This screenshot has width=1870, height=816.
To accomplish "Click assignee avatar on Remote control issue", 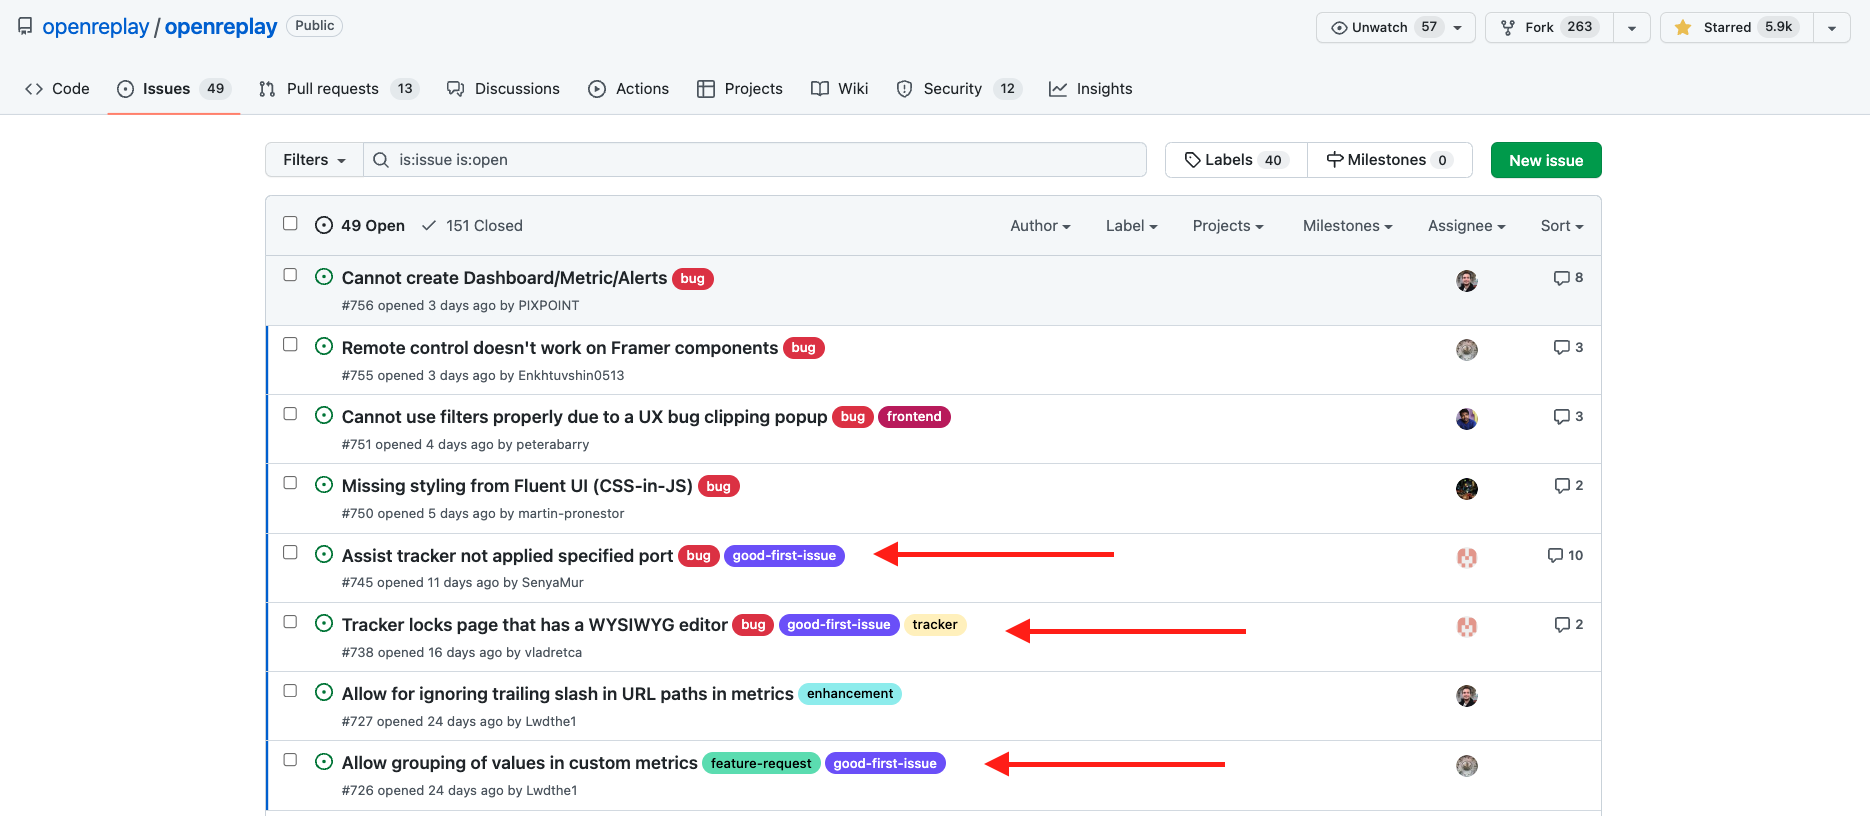I will 1467,350.
